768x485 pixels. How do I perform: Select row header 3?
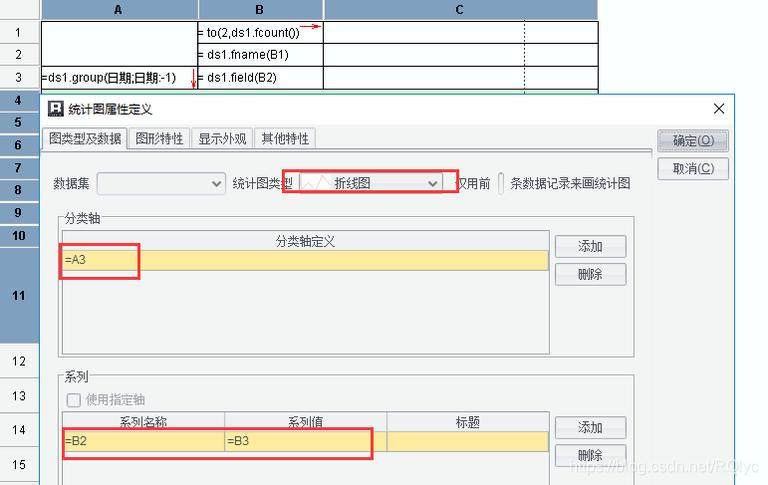(19, 77)
